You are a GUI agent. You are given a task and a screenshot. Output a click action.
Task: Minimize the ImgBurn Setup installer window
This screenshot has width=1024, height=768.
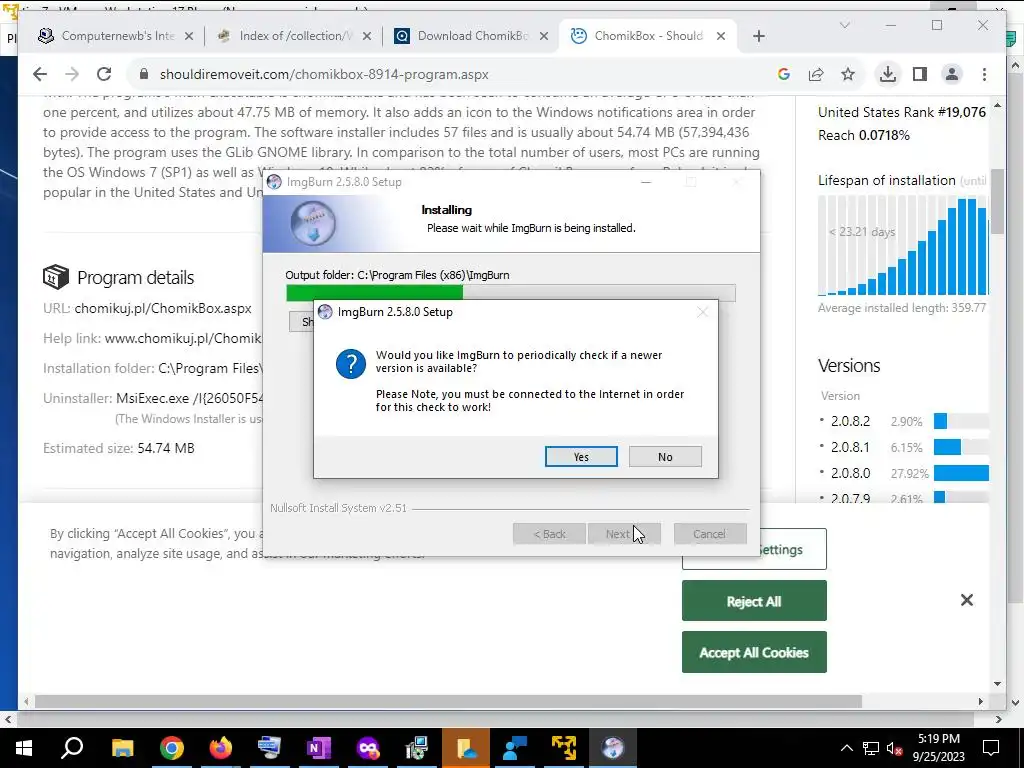[646, 182]
